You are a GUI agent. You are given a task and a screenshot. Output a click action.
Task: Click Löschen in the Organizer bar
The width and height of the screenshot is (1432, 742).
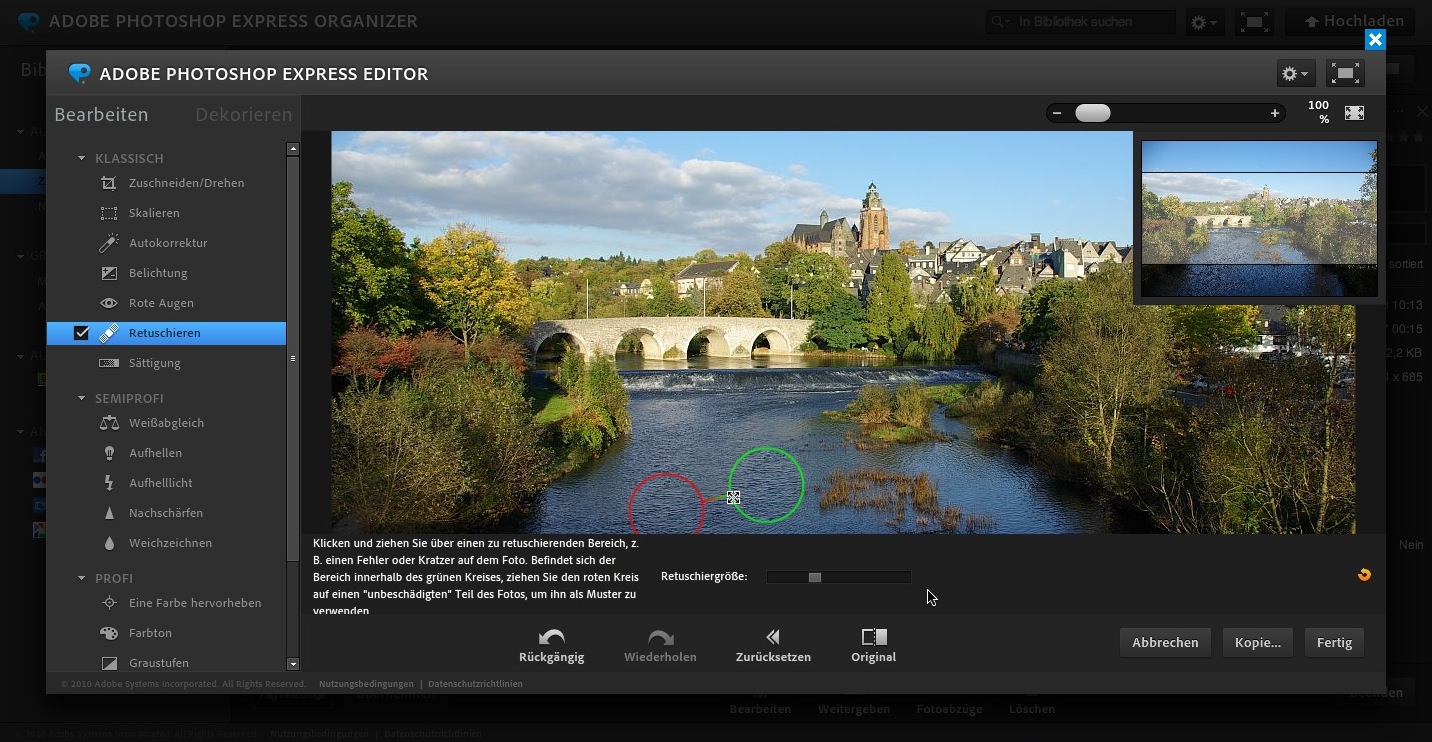pos(1032,709)
